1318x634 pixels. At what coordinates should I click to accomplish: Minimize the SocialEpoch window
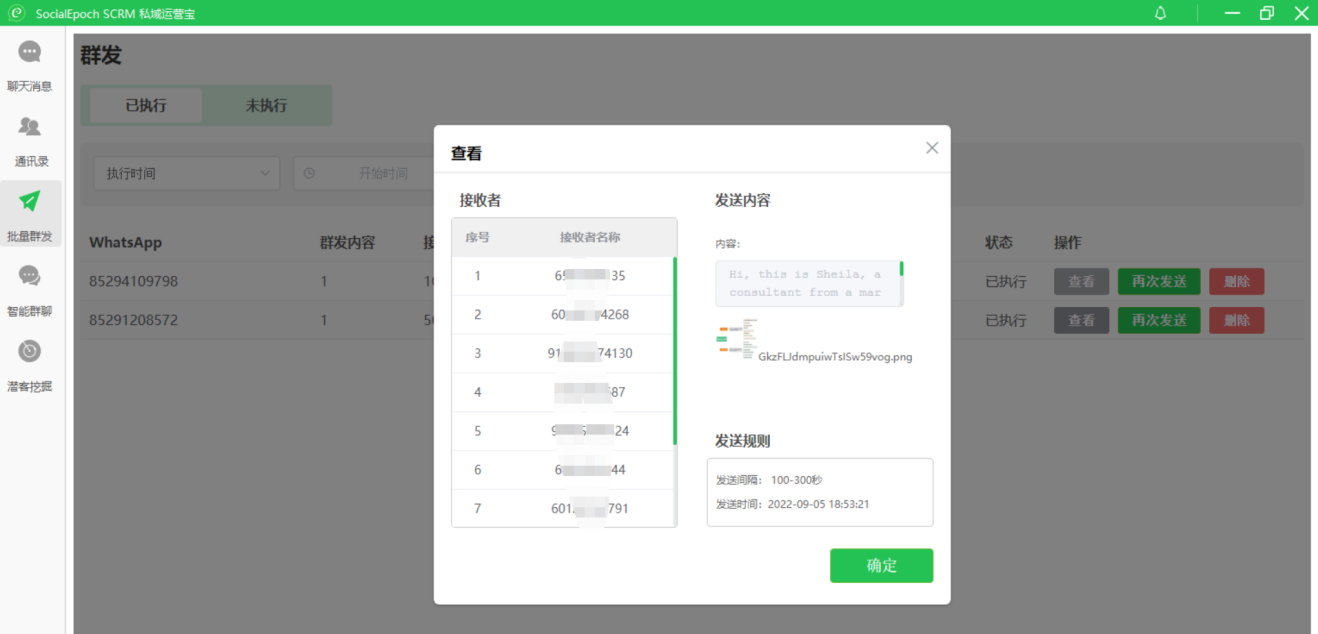[x=1232, y=13]
